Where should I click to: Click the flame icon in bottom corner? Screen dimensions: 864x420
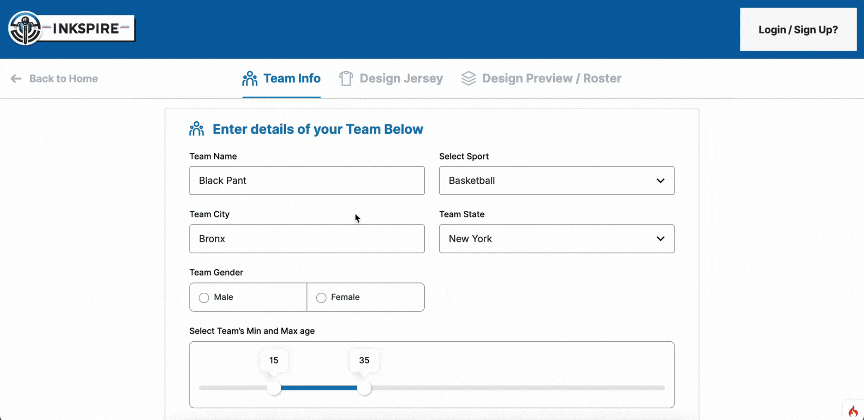tap(851, 410)
